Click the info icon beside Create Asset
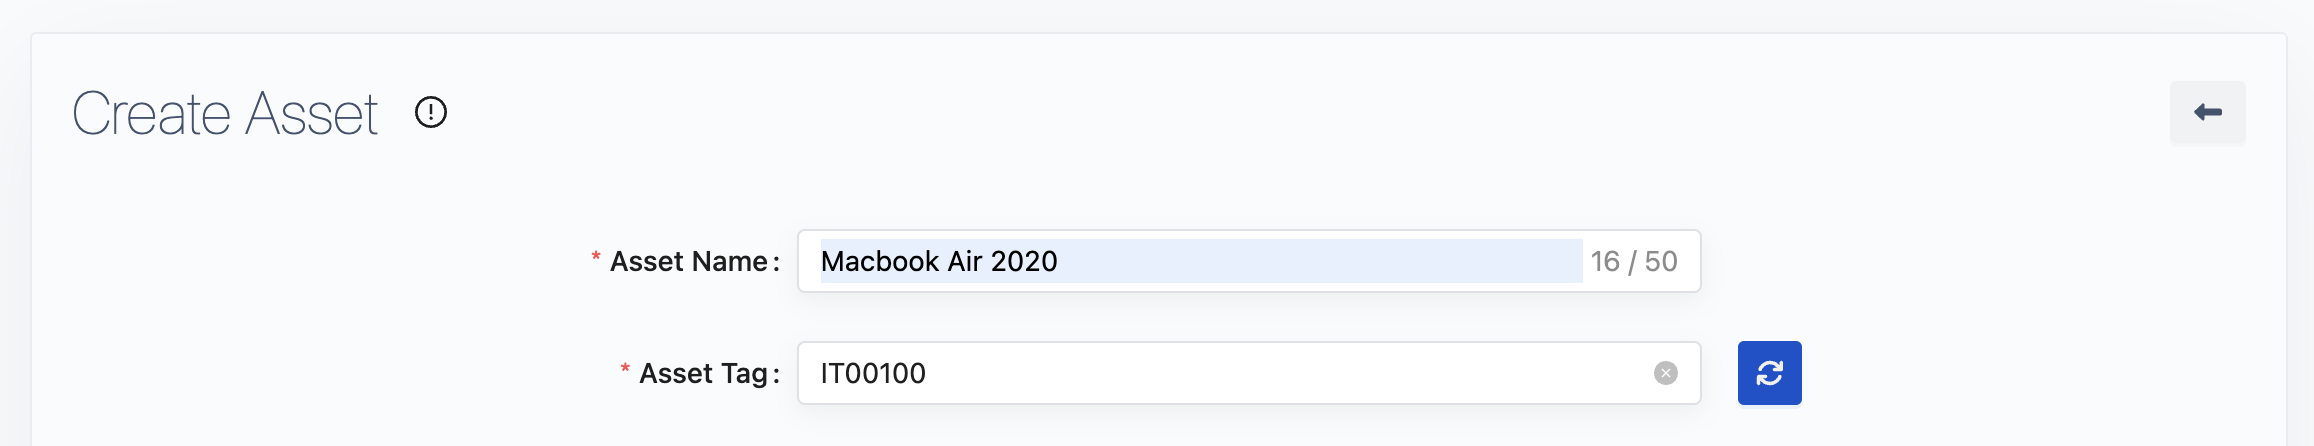The height and width of the screenshot is (446, 2314). pyautogui.click(x=431, y=112)
